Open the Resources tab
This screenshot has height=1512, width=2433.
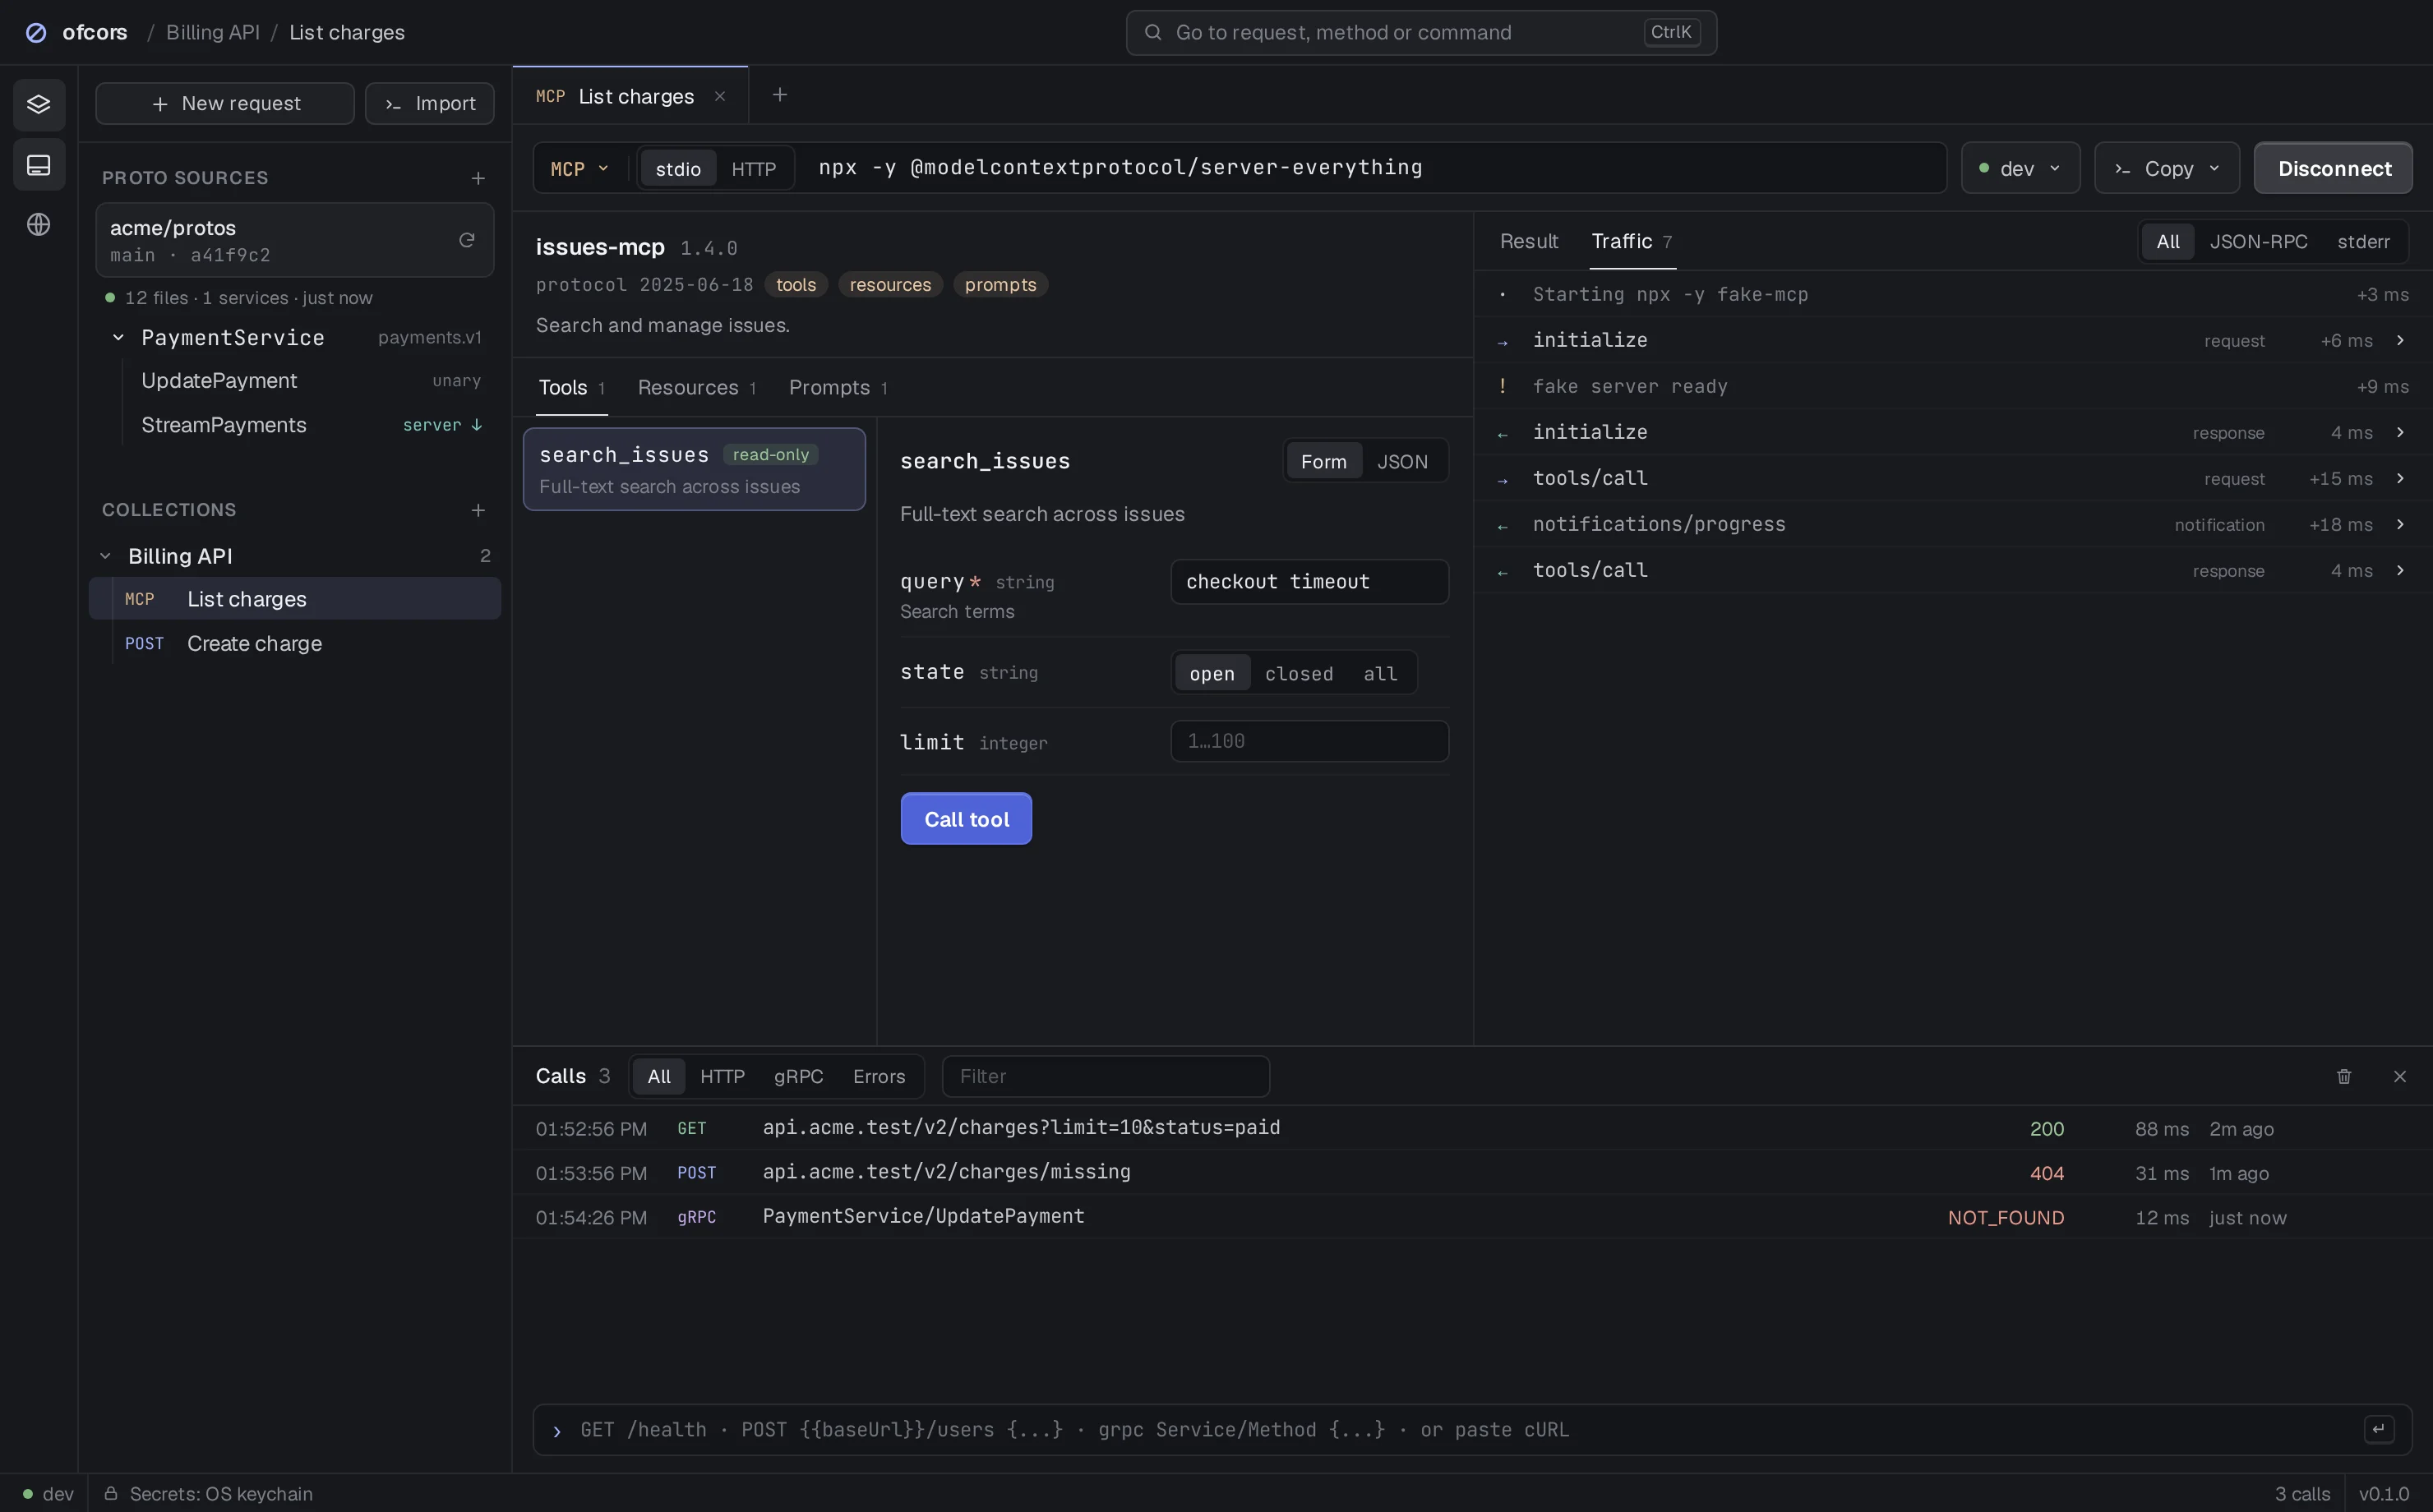pos(696,387)
